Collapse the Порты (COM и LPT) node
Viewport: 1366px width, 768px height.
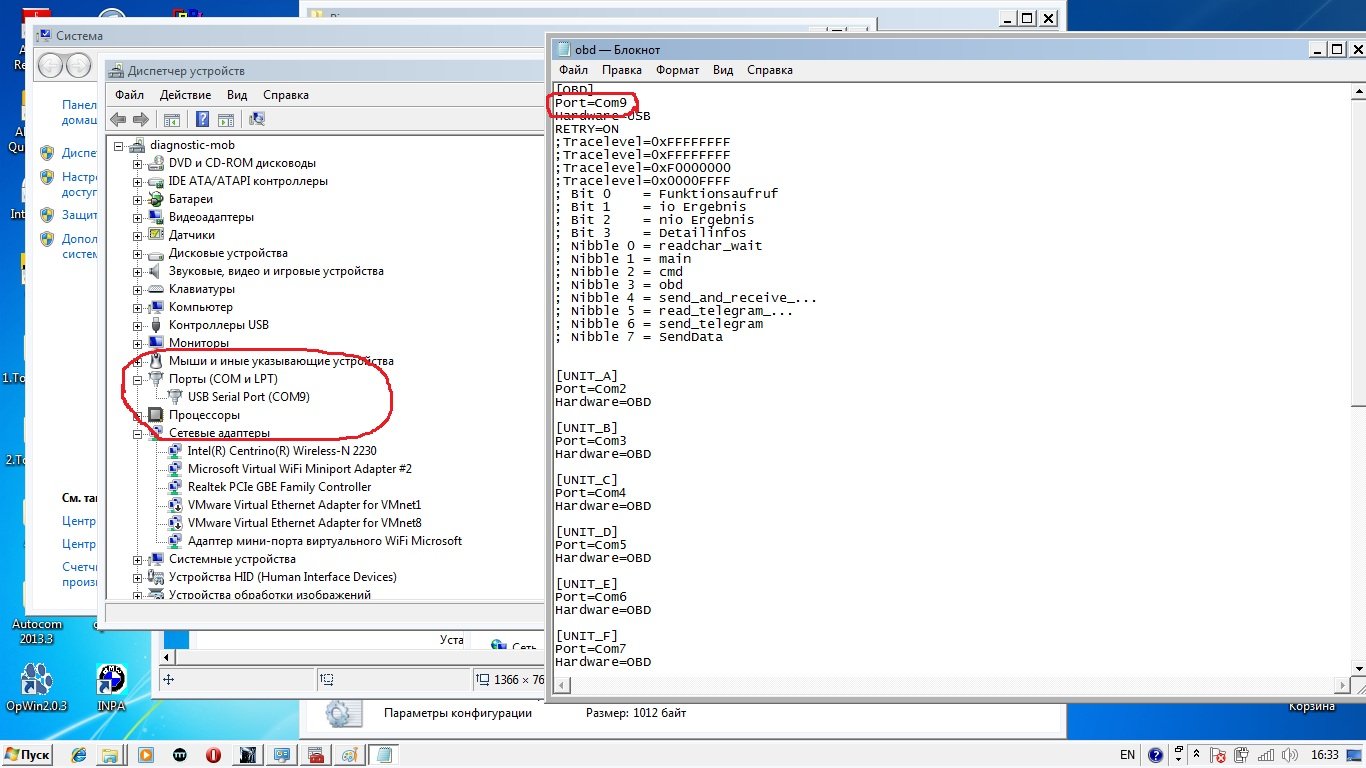pyautogui.click(x=138, y=380)
